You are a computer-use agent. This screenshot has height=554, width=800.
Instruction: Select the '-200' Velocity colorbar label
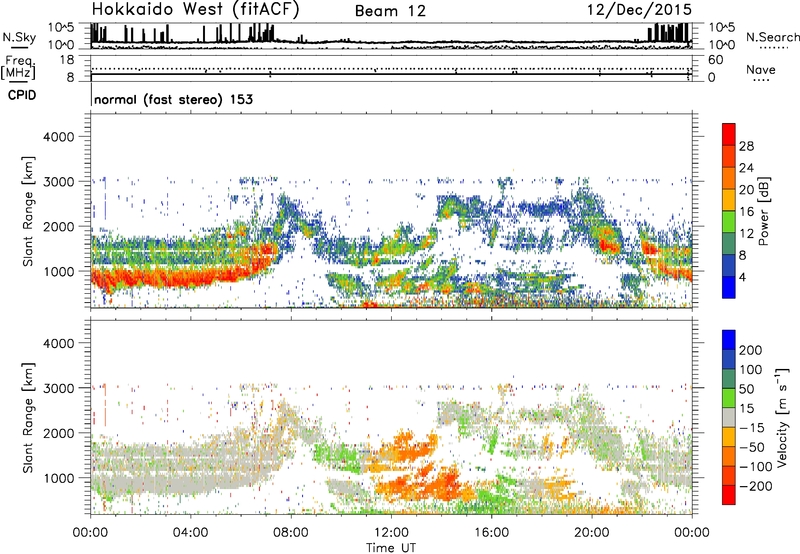tap(756, 486)
